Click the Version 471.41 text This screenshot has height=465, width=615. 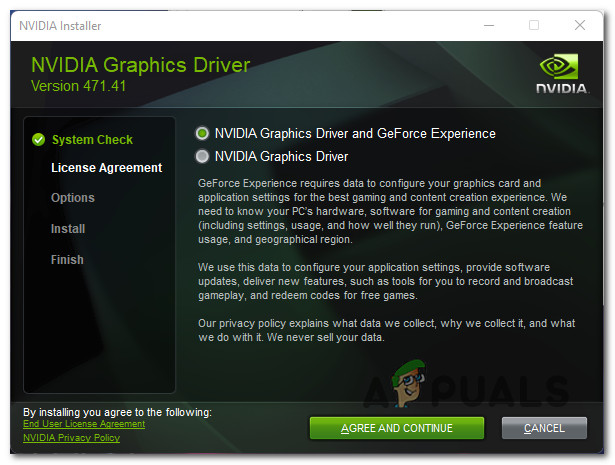coord(78,86)
